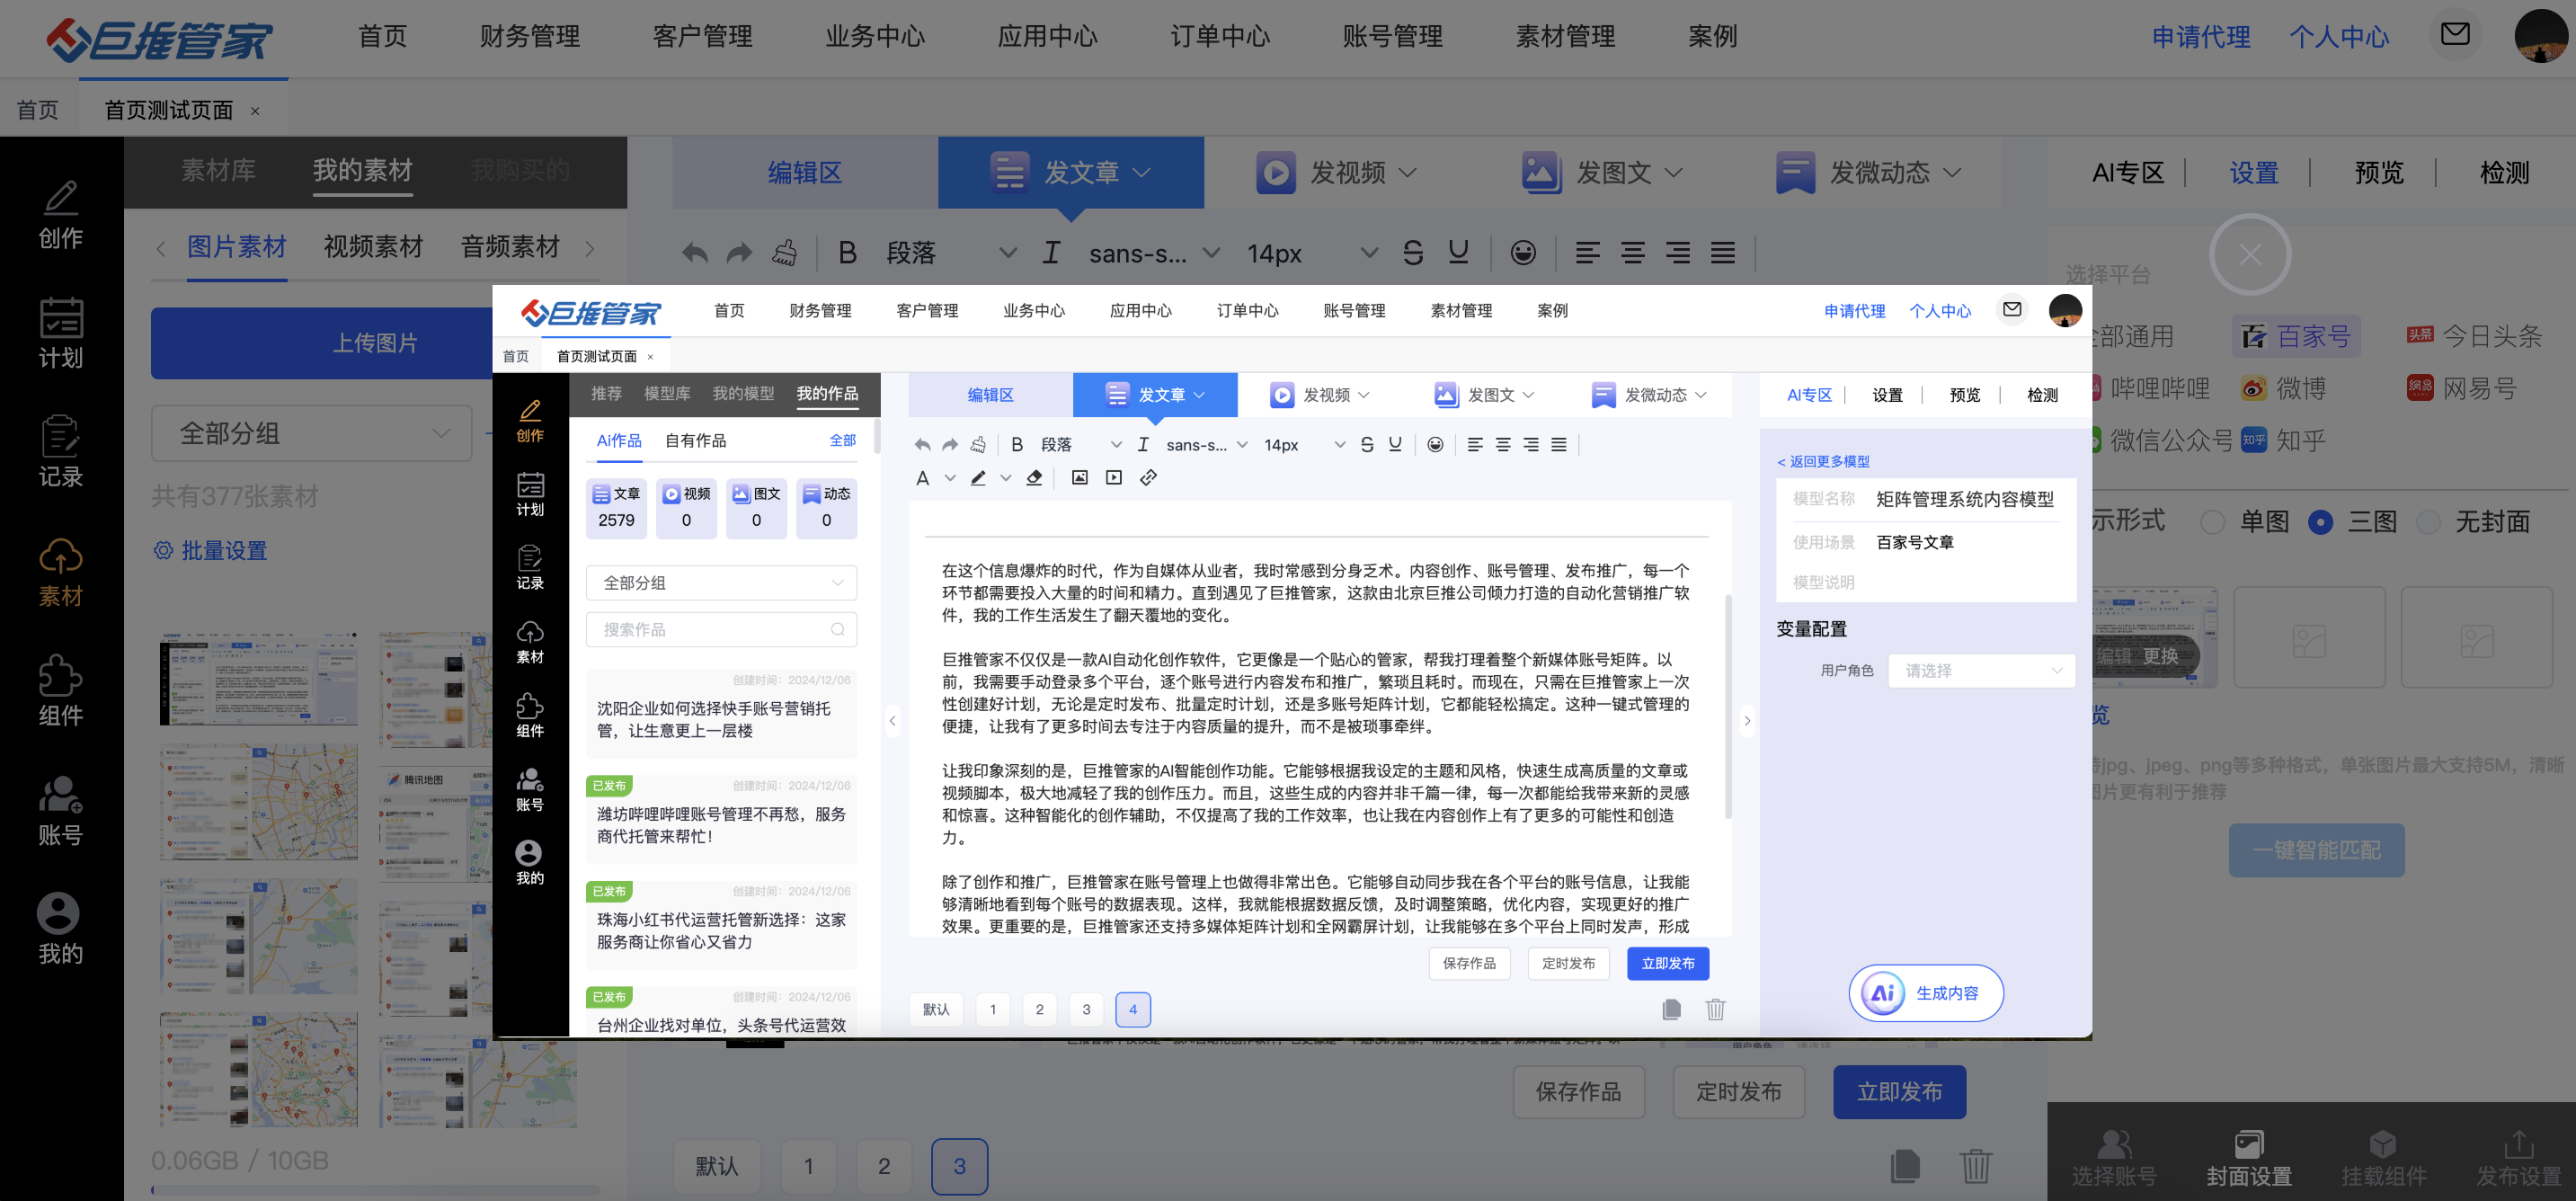Click 批量设置 in the background panel
The image size is (2576, 1201).
[x=210, y=551]
